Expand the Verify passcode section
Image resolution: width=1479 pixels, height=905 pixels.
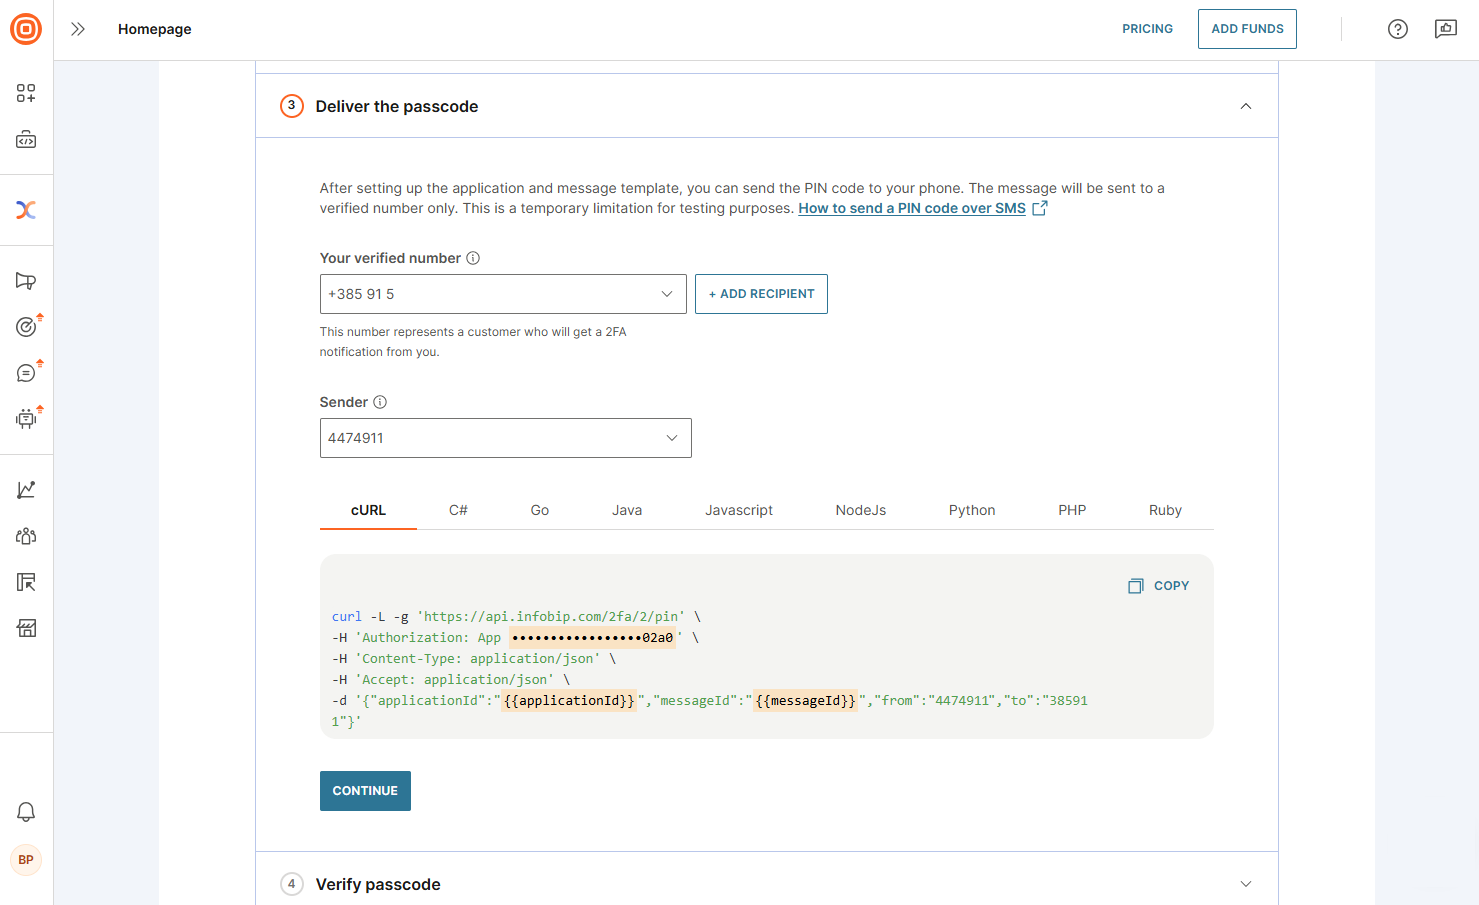1246,884
